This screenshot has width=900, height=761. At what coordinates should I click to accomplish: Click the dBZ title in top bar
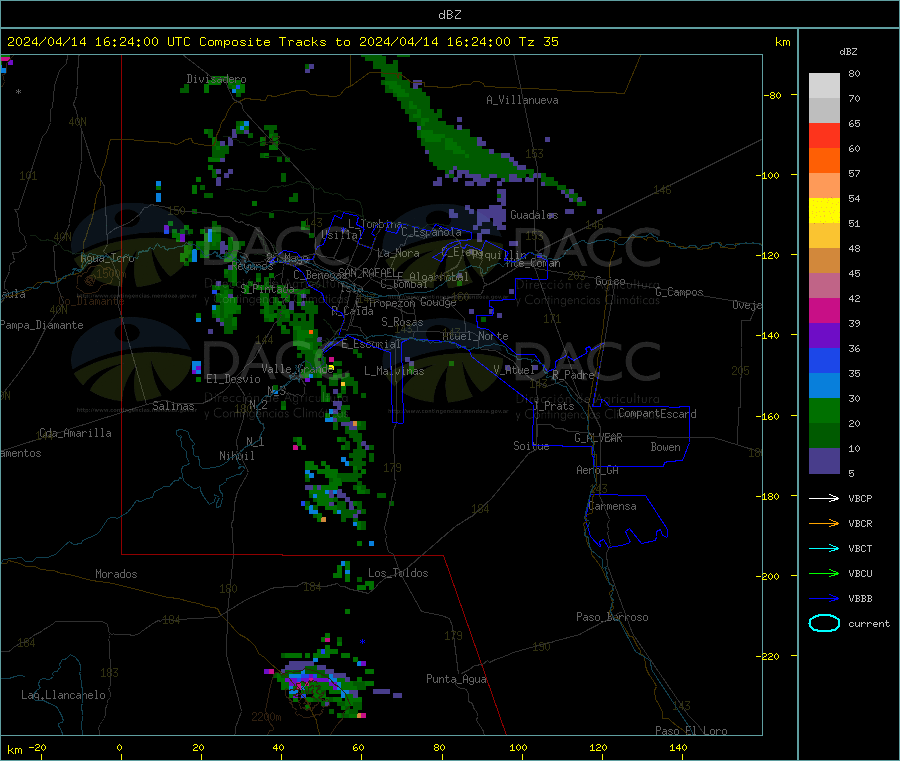coord(449,15)
